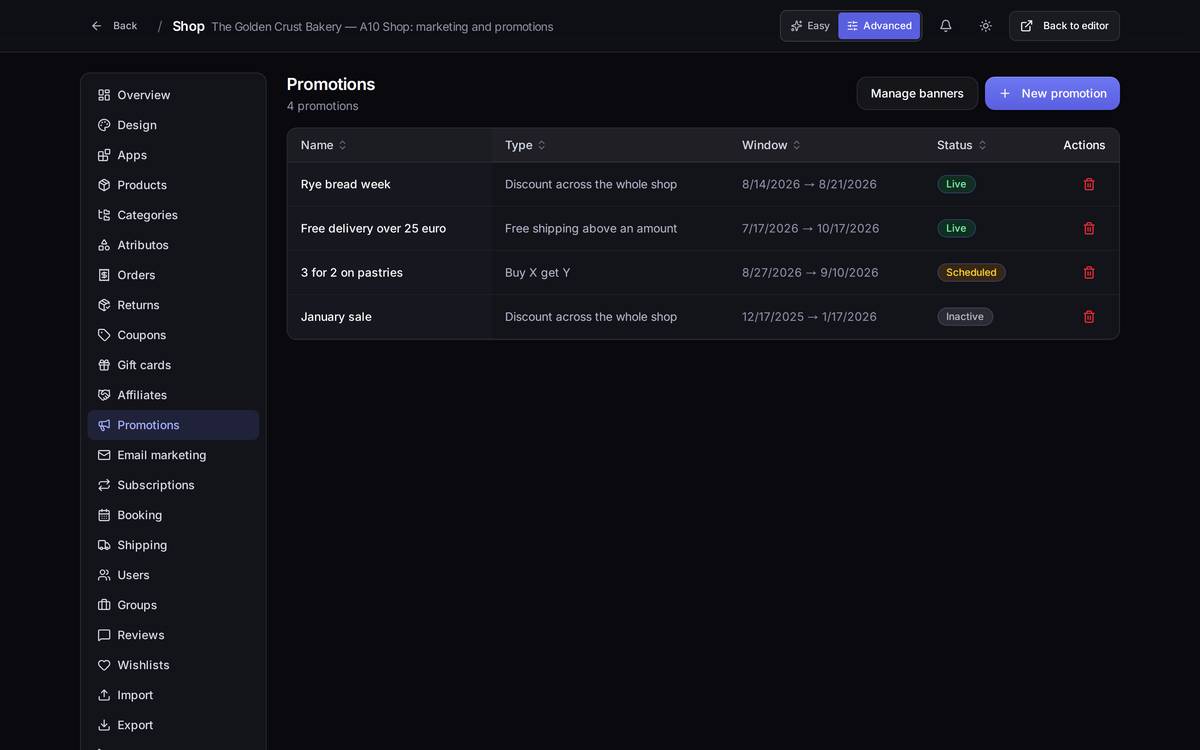This screenshot has width=1200, height=750.
Task: Open Products page in sidebar
Action: tap(173, 185)
